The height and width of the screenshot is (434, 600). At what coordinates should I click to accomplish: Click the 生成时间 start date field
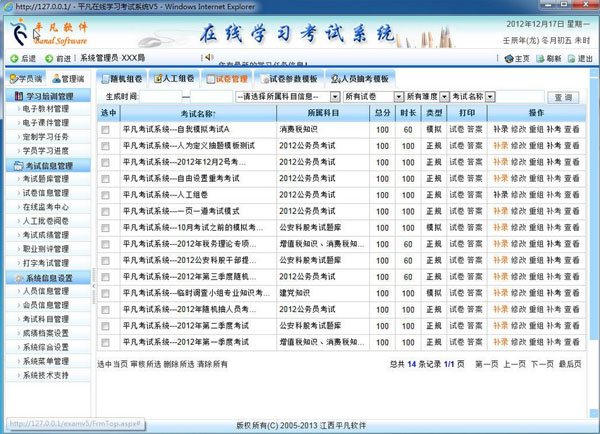pyautogui.click(x=161, y=97)
